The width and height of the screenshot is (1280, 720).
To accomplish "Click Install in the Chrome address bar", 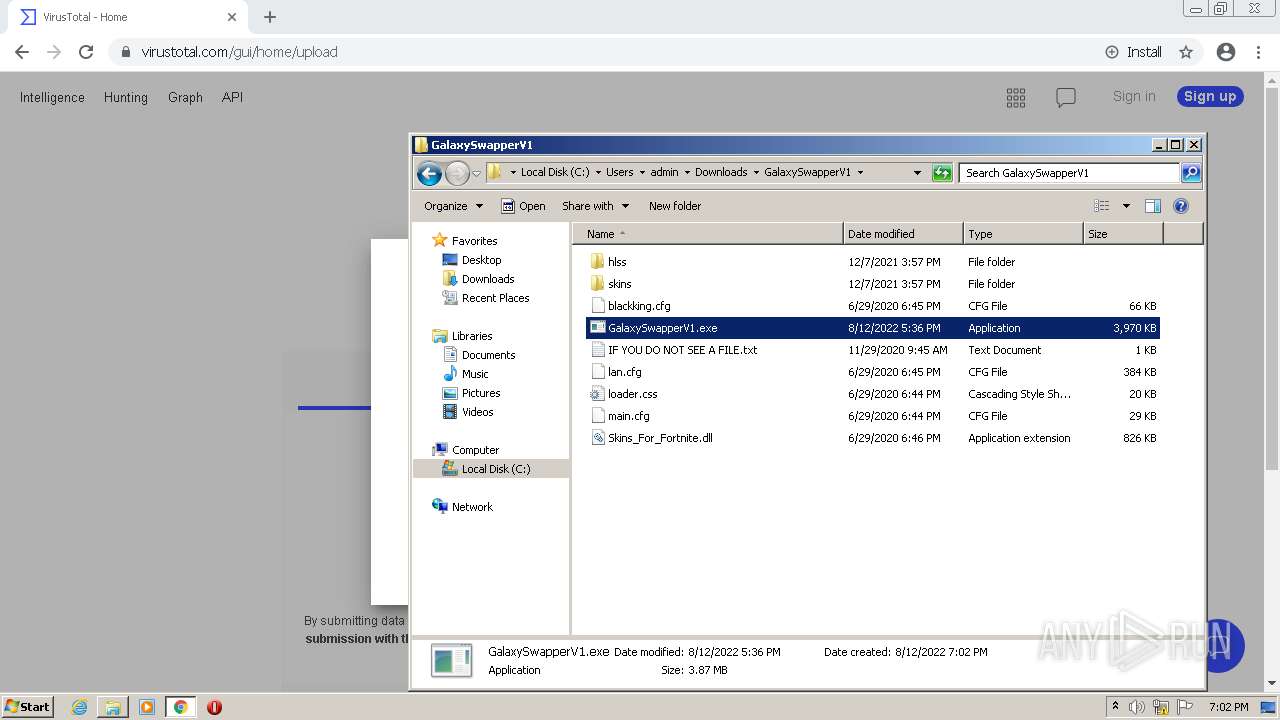I will (1133, 52).
